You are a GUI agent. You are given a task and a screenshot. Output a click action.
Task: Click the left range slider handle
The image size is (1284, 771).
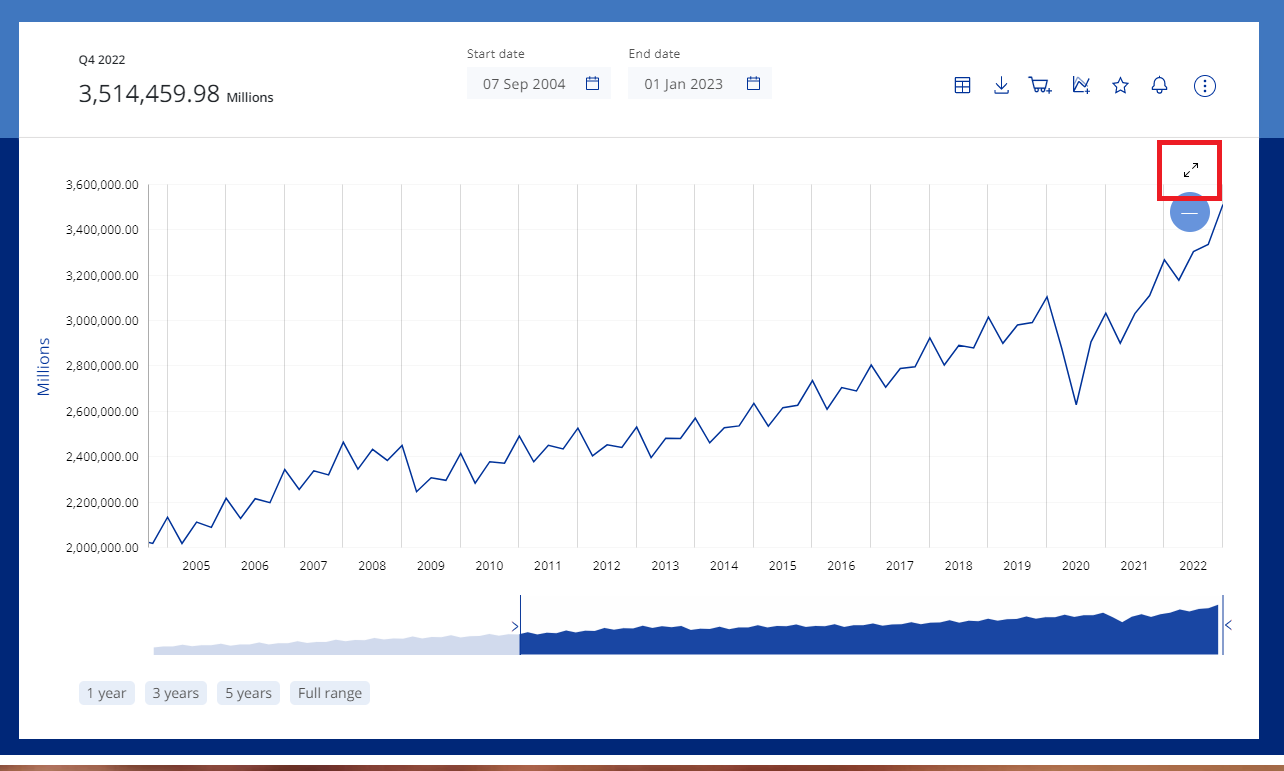517,626
